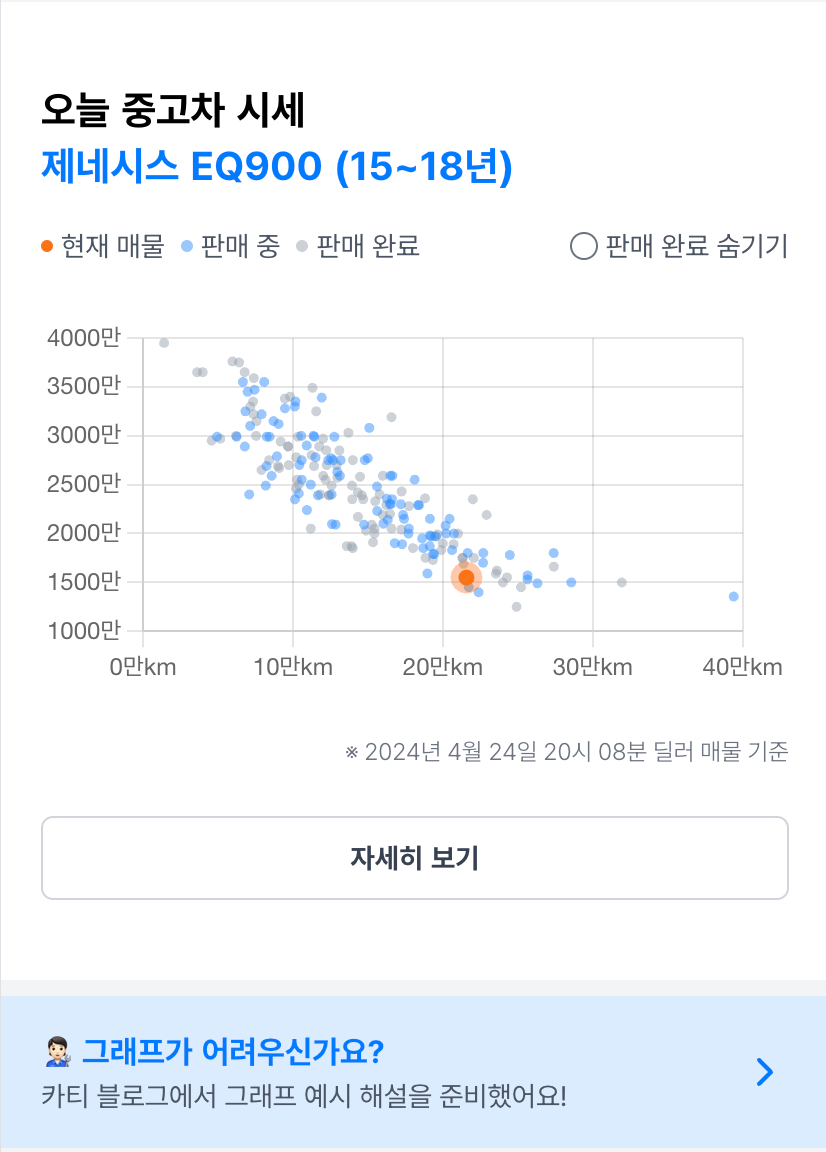Select the gray point beyond 30만km at 1500만
Screen dimensions: 826x1152
[622, 583]
